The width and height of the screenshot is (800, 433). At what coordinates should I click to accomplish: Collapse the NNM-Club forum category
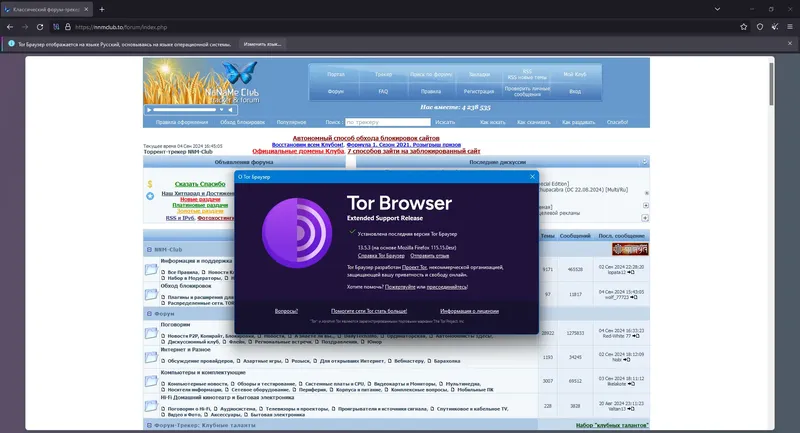(x=149, y=249)
